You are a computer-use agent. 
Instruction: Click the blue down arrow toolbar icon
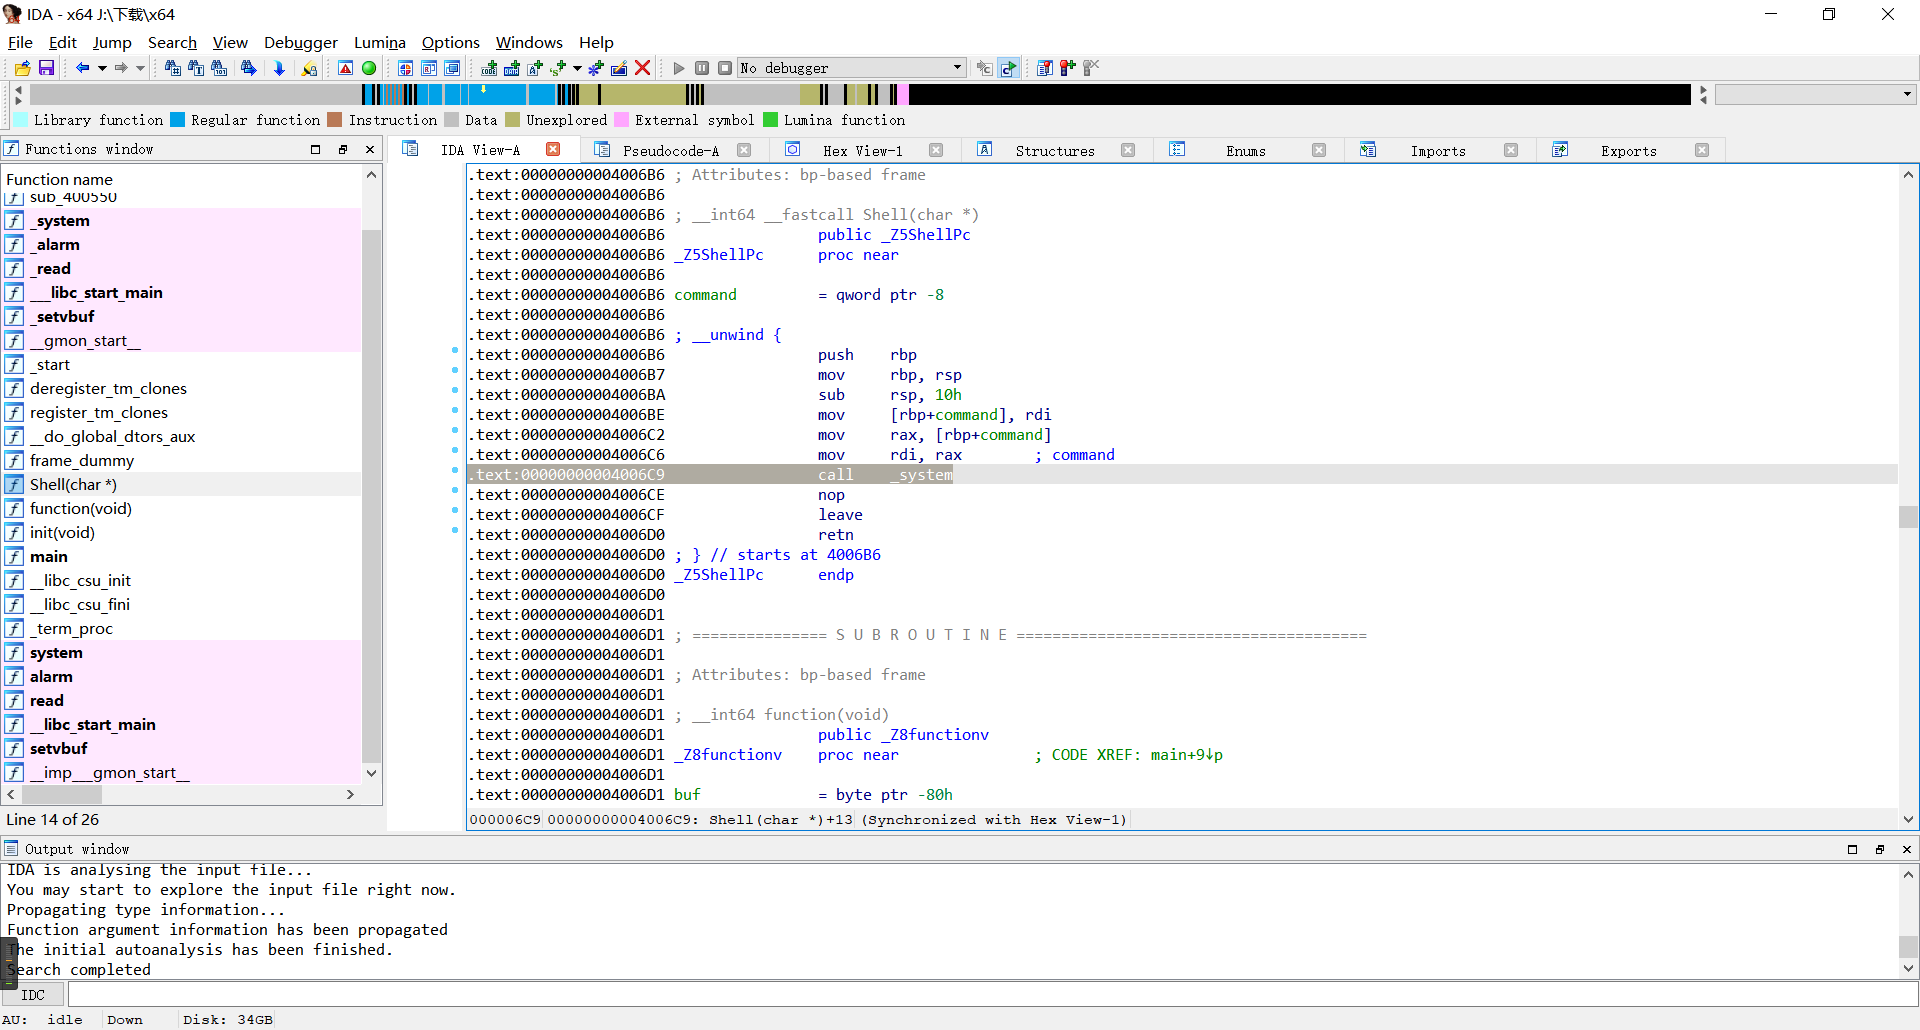279,68
